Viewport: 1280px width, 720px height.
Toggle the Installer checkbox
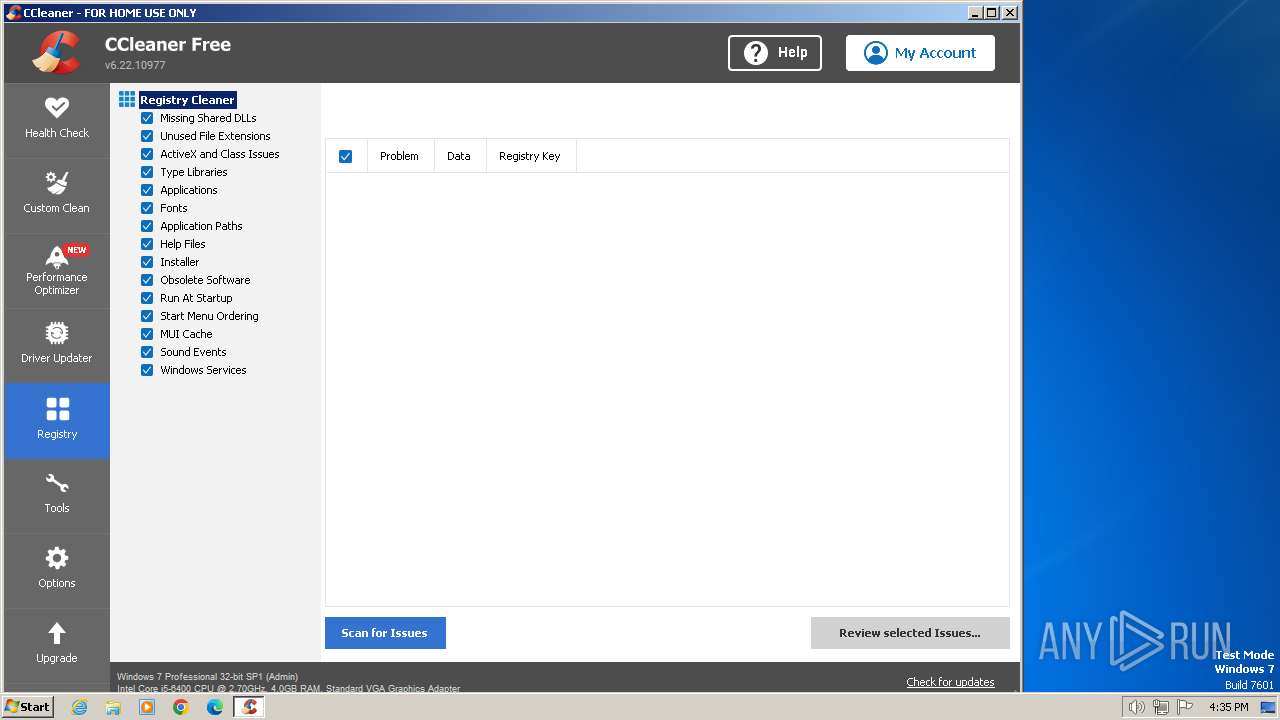[147, 262]
